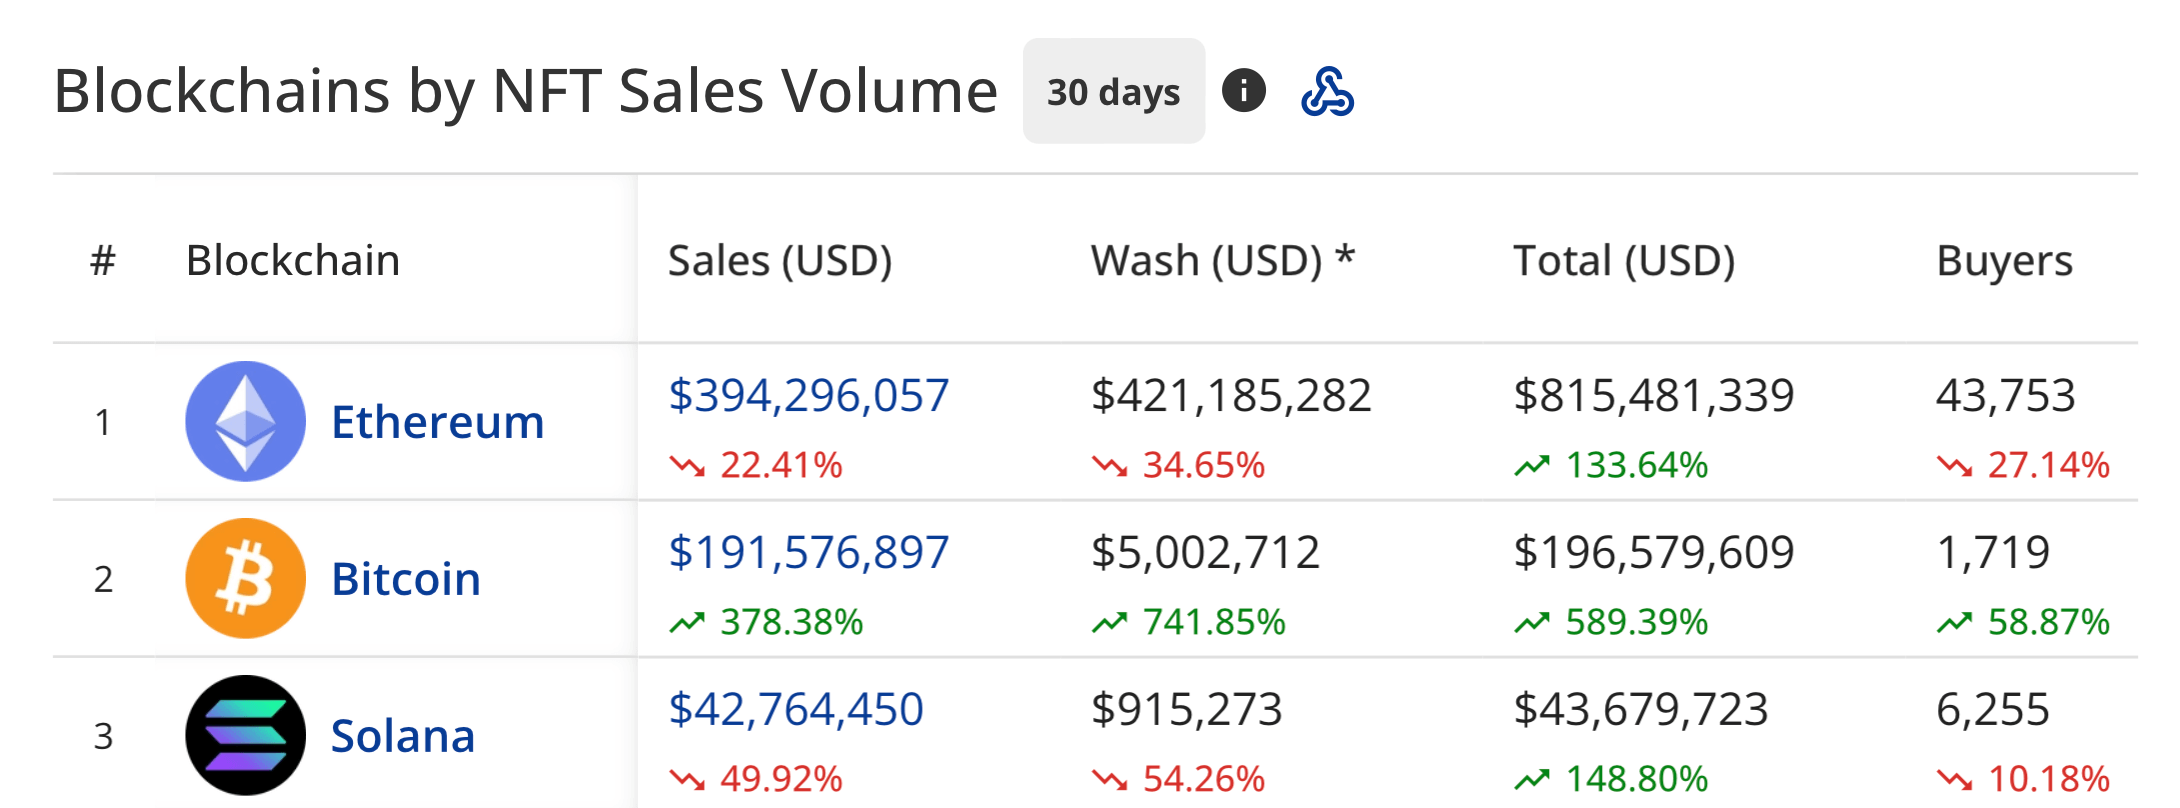Open the Solana blockchain link
The image size is (2180, 808).
[402, 736]
